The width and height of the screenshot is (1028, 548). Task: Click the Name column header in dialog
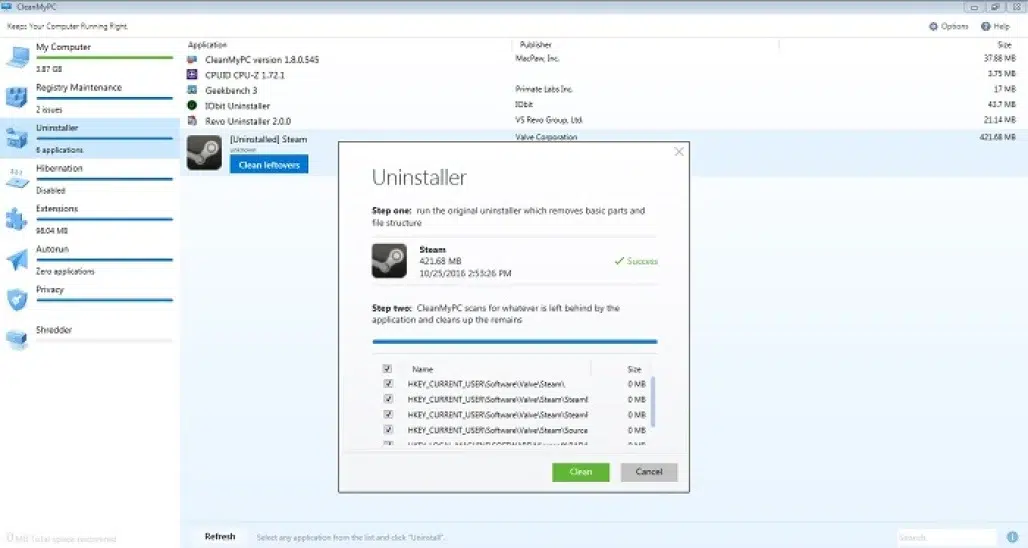coord(422,369)
